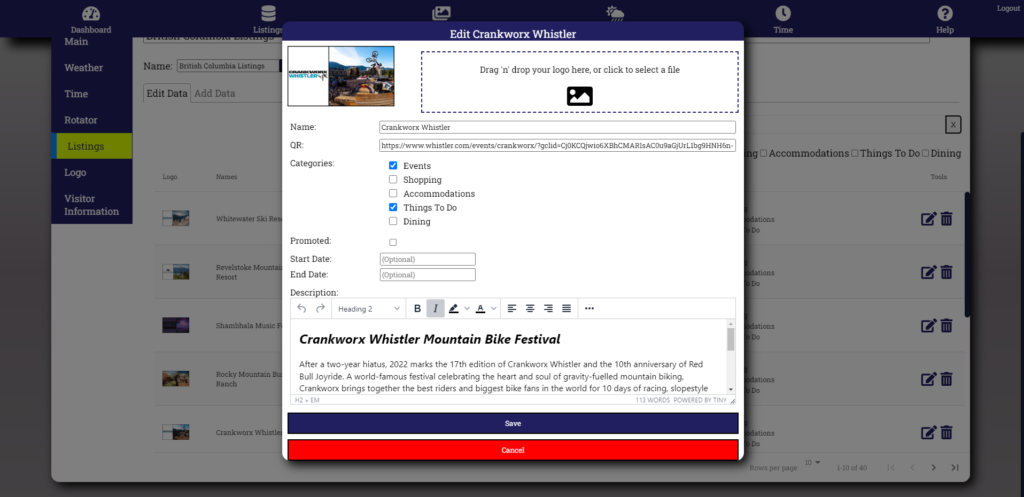Click the Name input field

point(557,127)
